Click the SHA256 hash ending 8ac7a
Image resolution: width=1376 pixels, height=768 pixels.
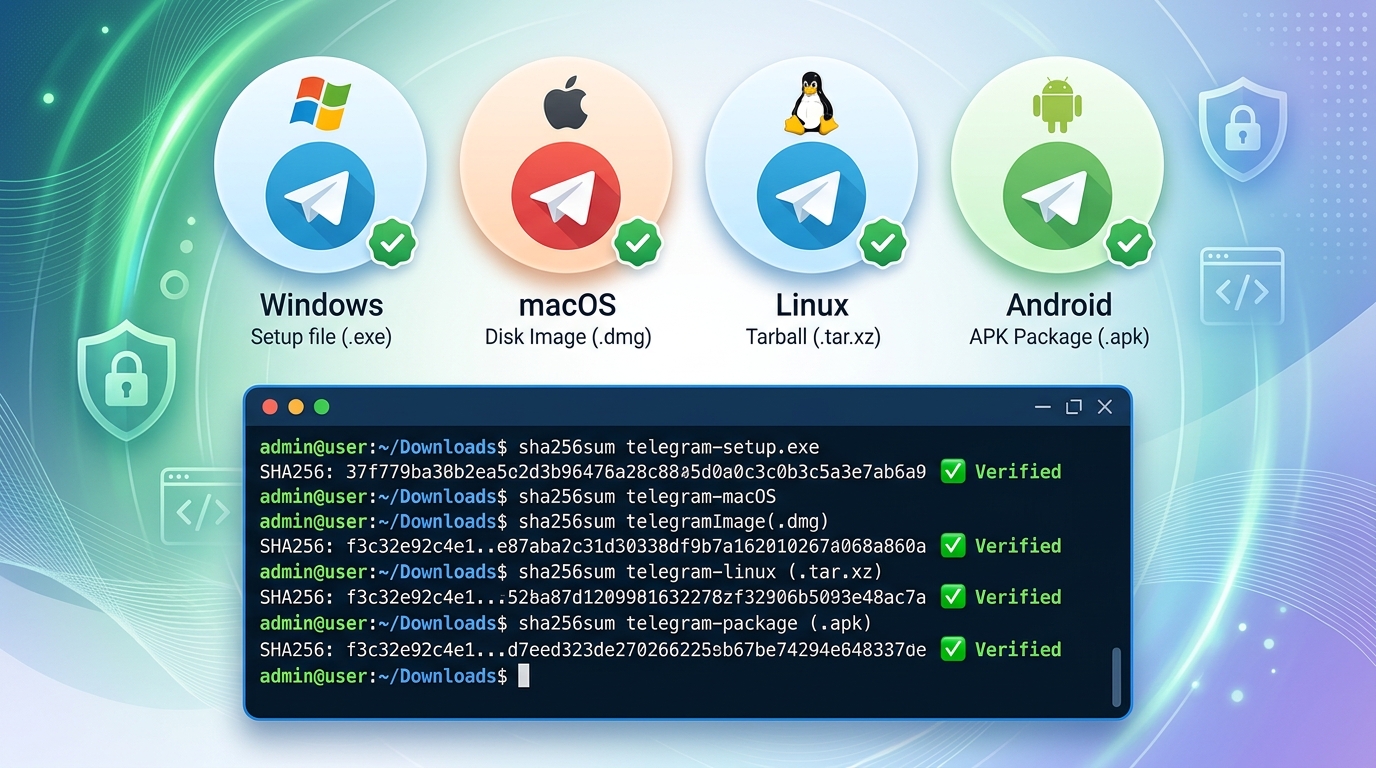point(636,597)
